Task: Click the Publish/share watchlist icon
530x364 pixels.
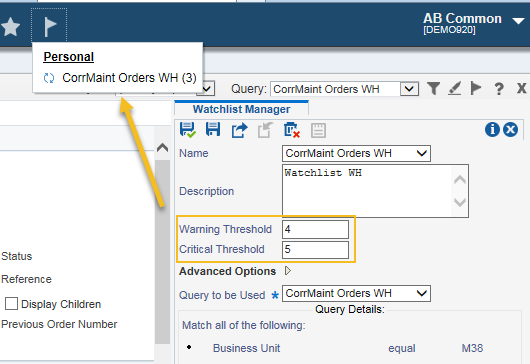Action: click(x=239, y=130)
